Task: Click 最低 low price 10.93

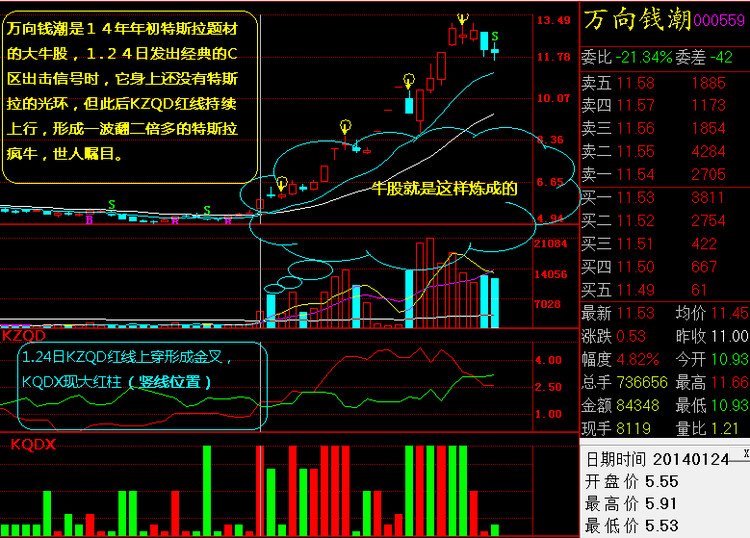Action: pyautogui.click(x=730, y=406)
